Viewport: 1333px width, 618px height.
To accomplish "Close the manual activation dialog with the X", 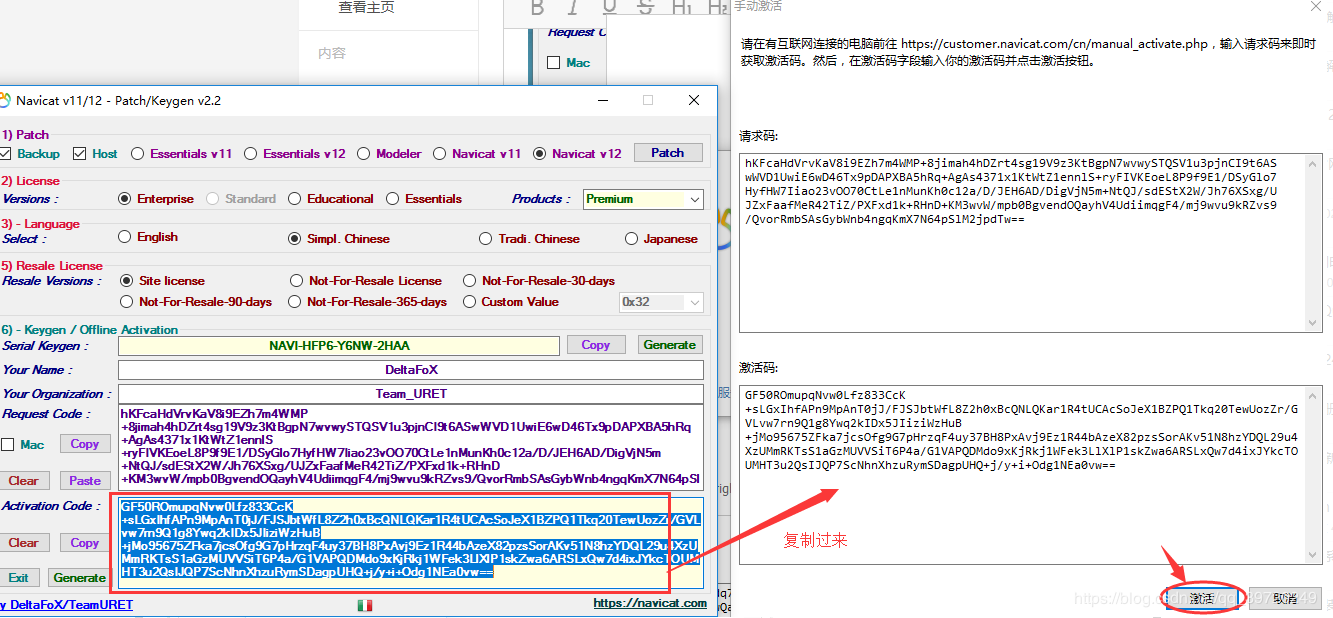I will (x=1314, y=6).
